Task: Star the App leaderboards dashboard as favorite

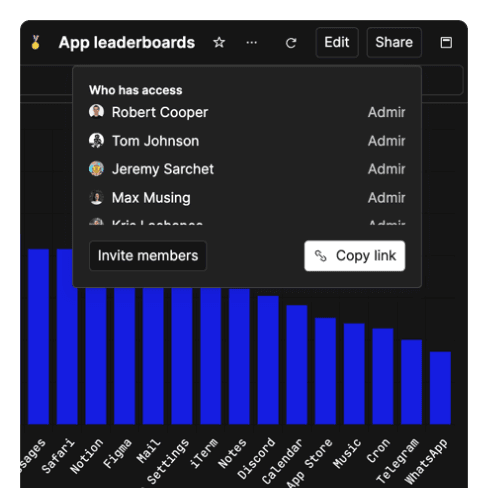Action: (219, 43)
